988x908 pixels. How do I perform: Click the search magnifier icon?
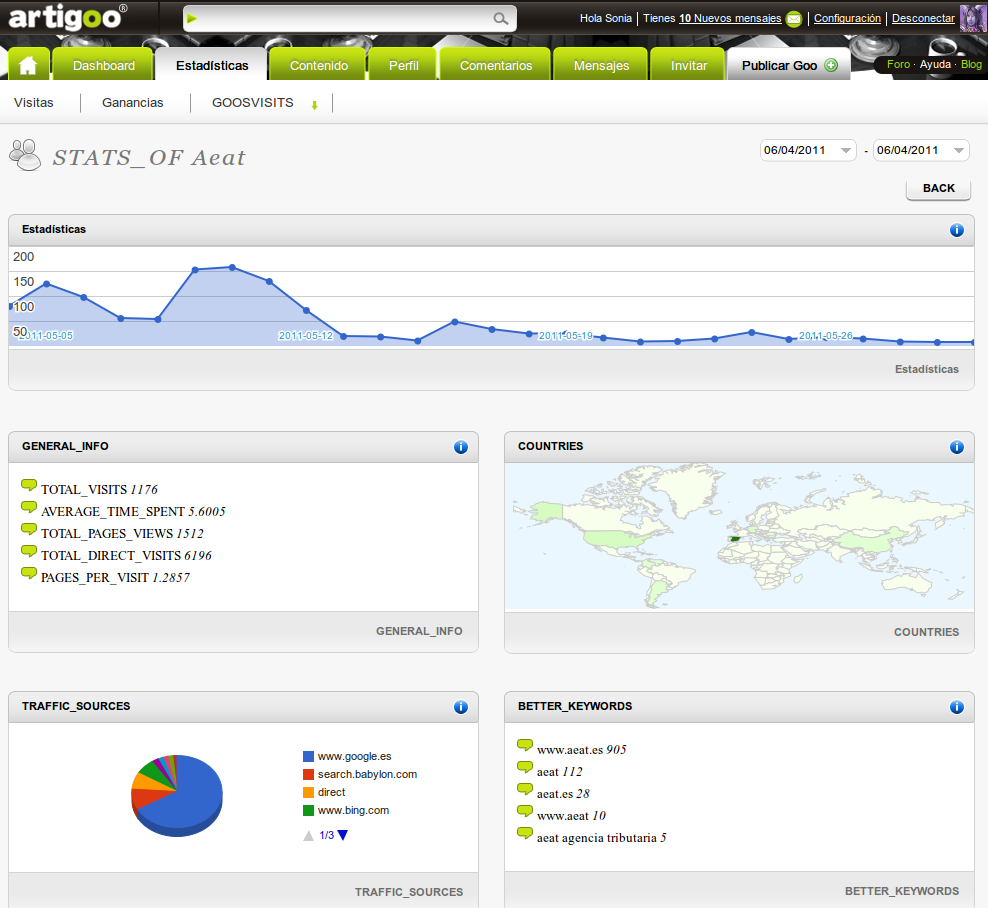click(x=501, y=18)
